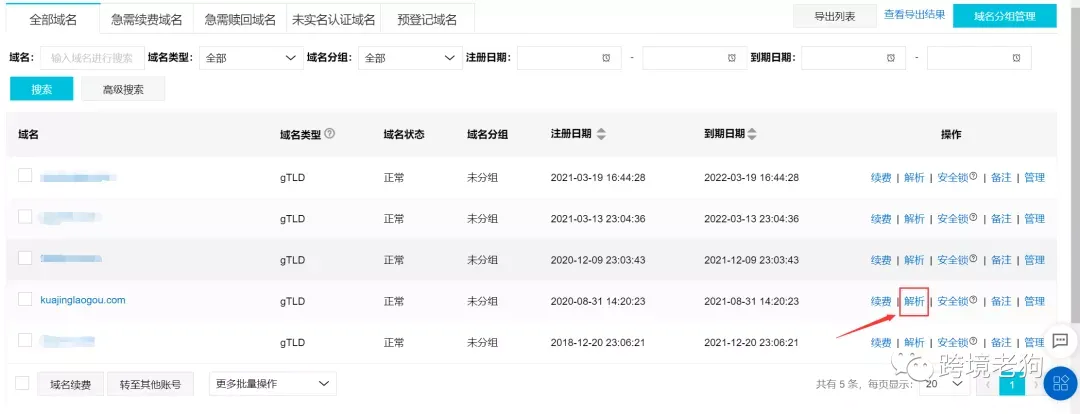1080x414 pixels.
Task: Click 备注 in the 2020-12-09 row
Action: (1001, 260)
